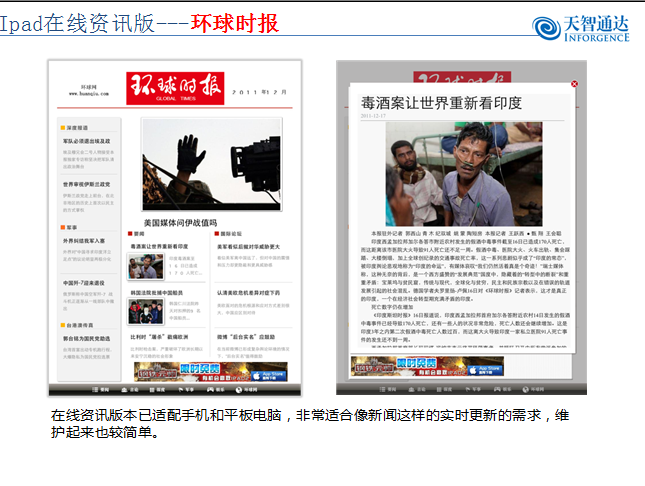Open story 认清美欧危机差异对症下药
Screen dimensions: 645x486
tap(248, 293)
